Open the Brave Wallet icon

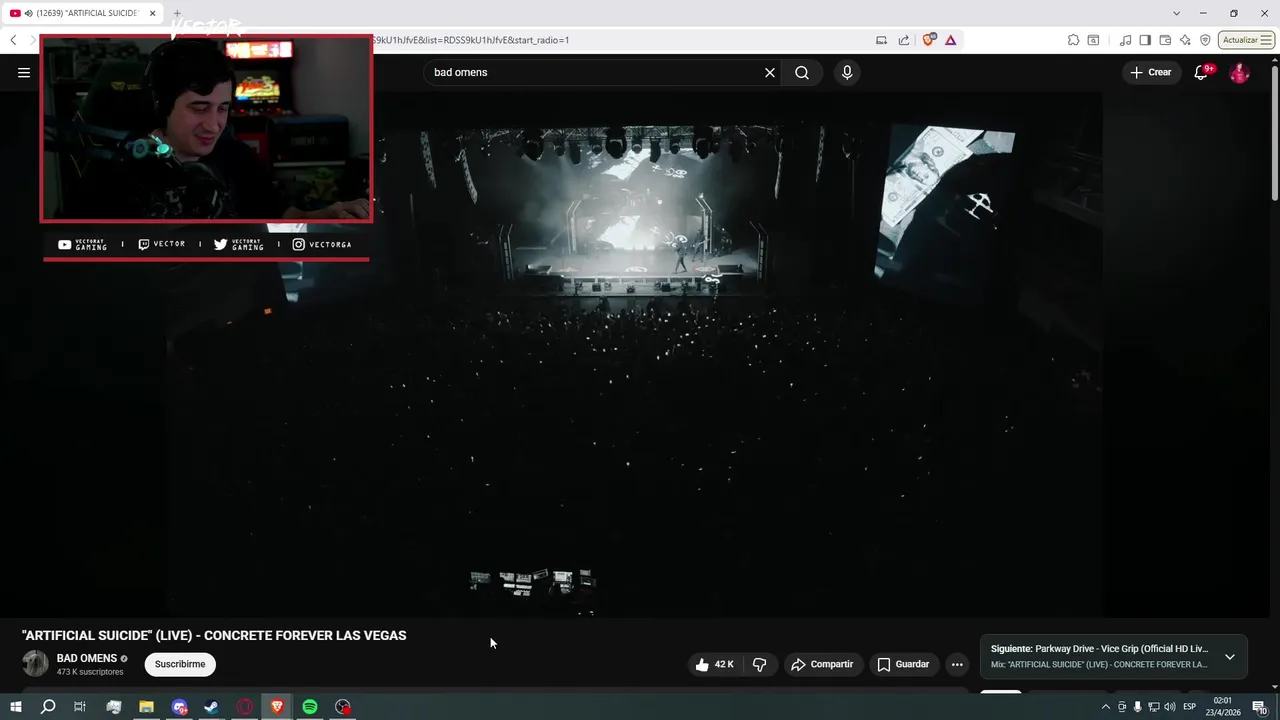[1165, 40]
